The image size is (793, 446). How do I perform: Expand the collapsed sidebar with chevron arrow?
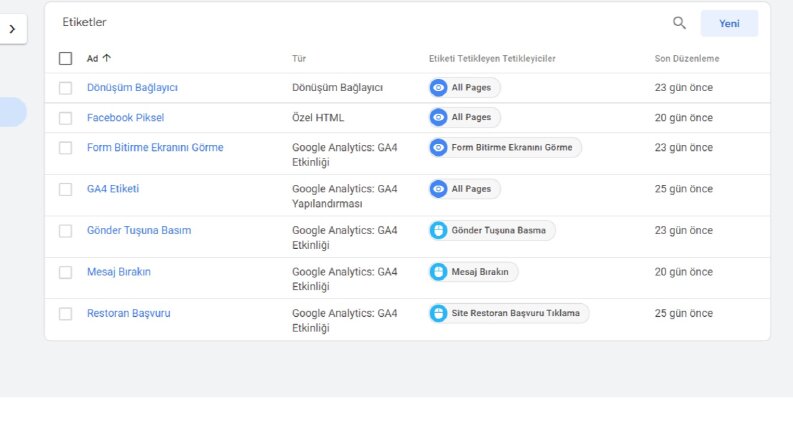coord(13,29)
